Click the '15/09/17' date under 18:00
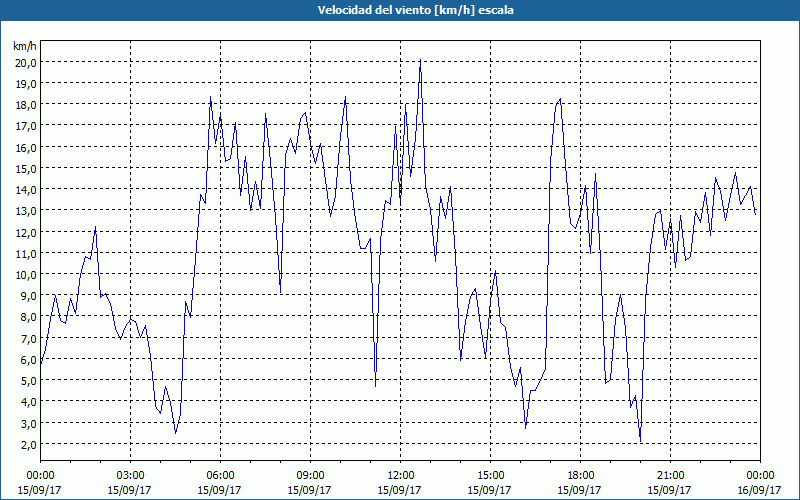 coord(580,490)
